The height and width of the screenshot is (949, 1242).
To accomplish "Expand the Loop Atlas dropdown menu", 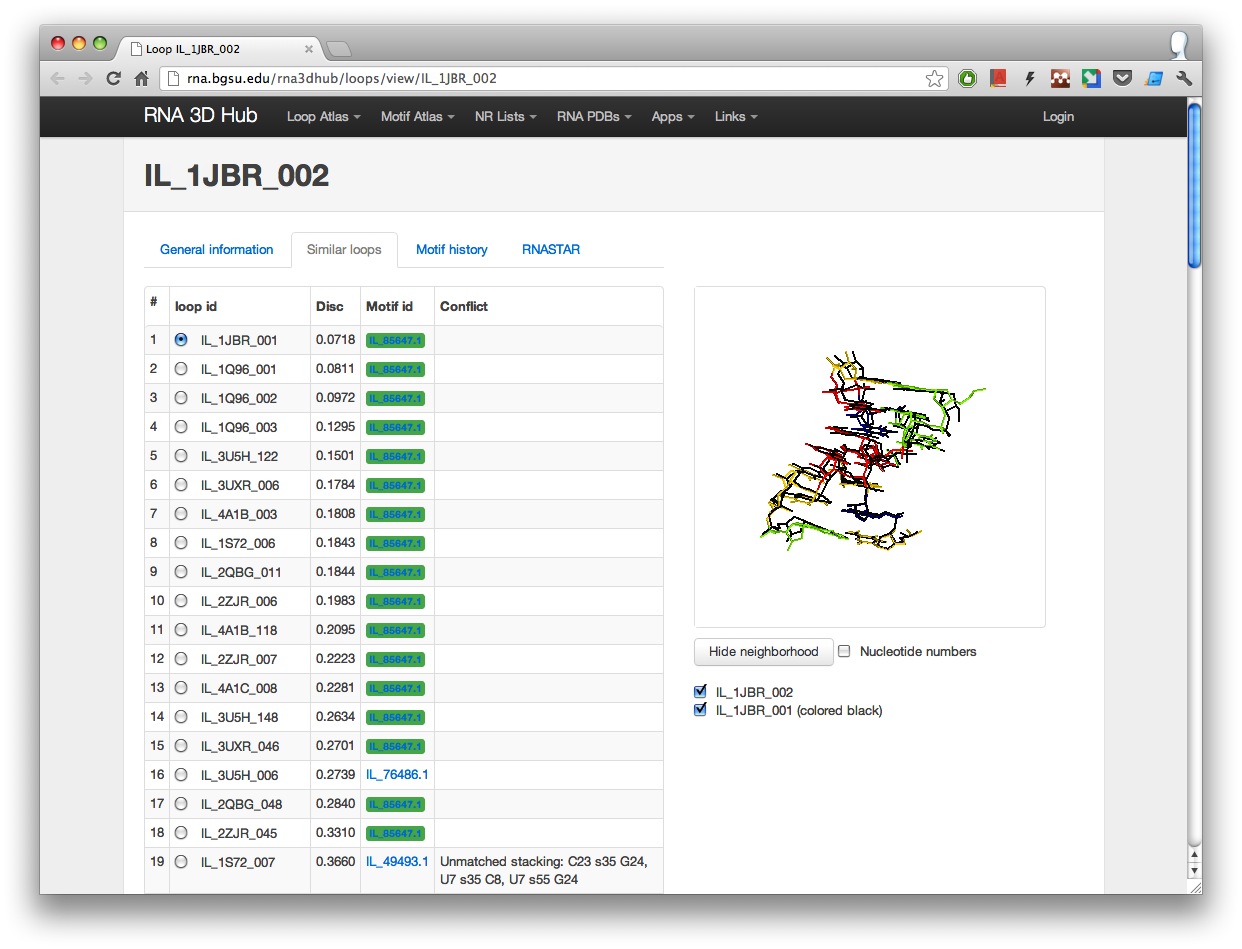I will pyautogui.click(x=323, y=117).
